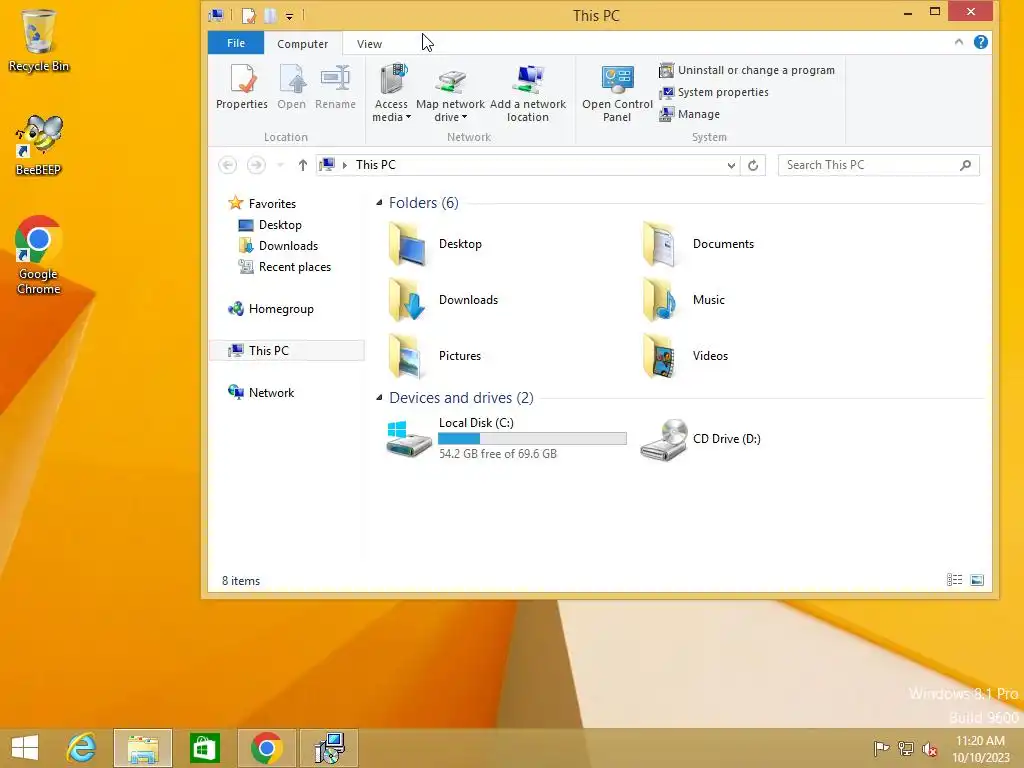
Task: Switch to the View tab
Action: 369,44
